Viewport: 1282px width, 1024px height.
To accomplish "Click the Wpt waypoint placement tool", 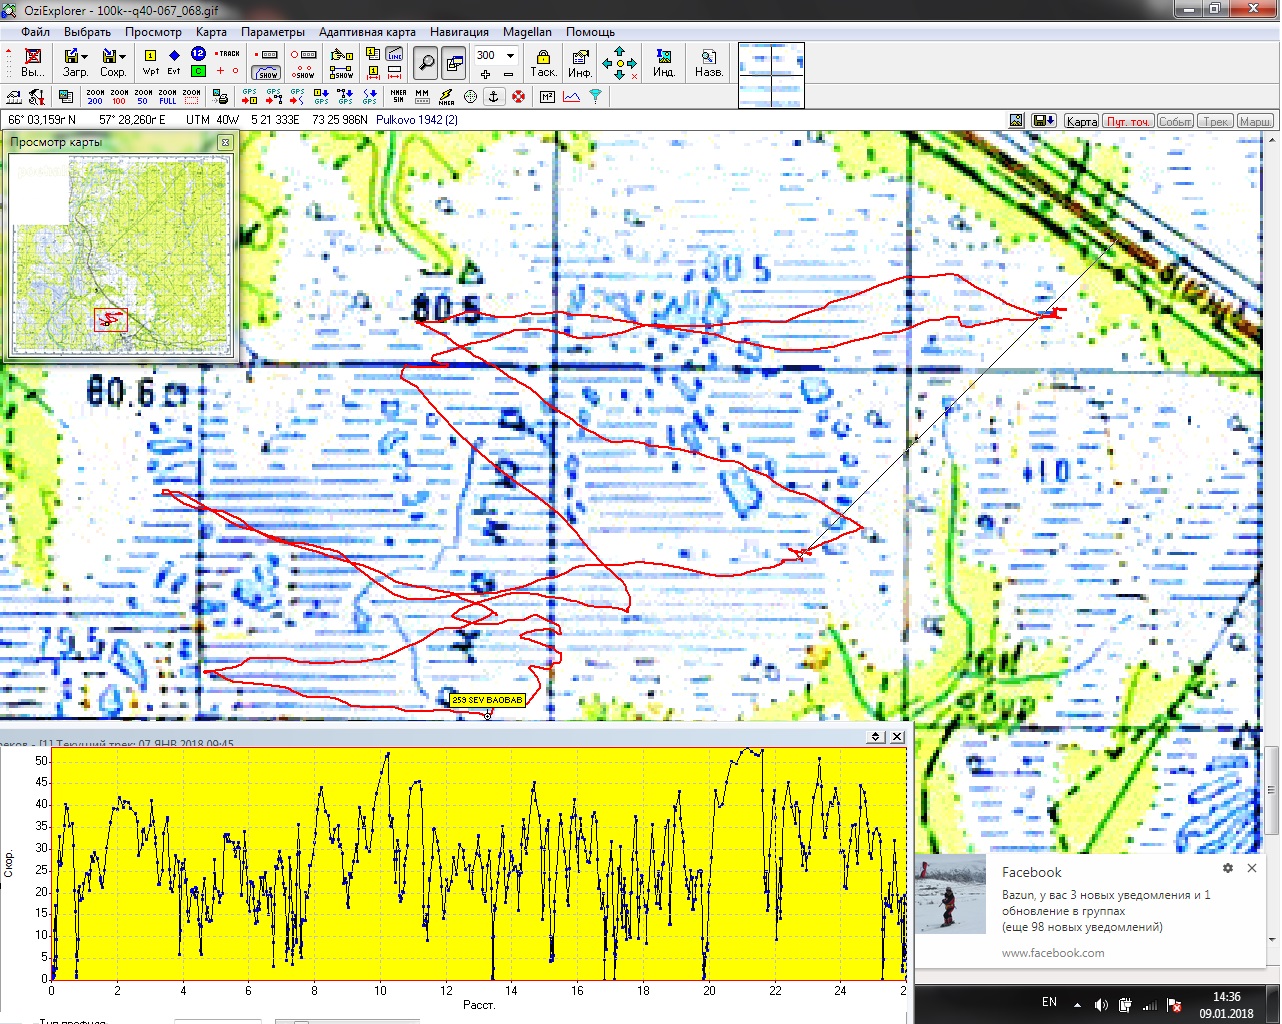I will click(150, 62).
